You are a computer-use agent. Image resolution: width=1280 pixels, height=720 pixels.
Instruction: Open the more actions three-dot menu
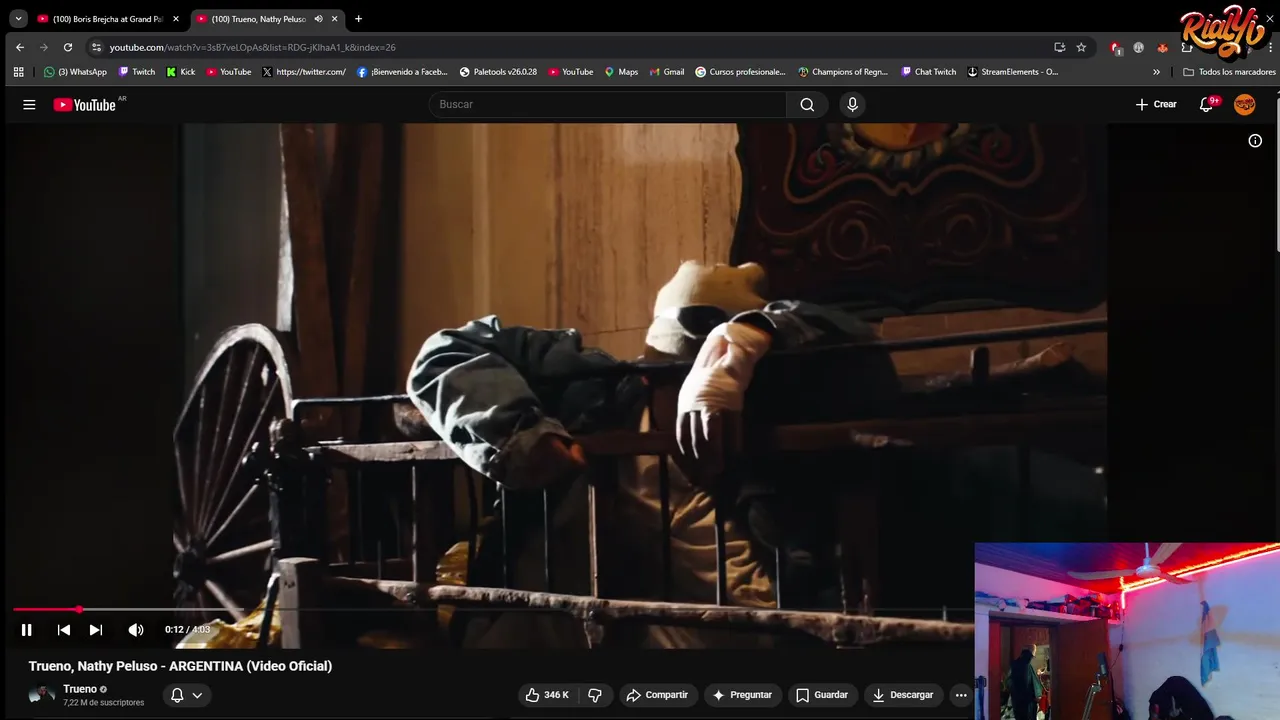(x=961, y=695)
